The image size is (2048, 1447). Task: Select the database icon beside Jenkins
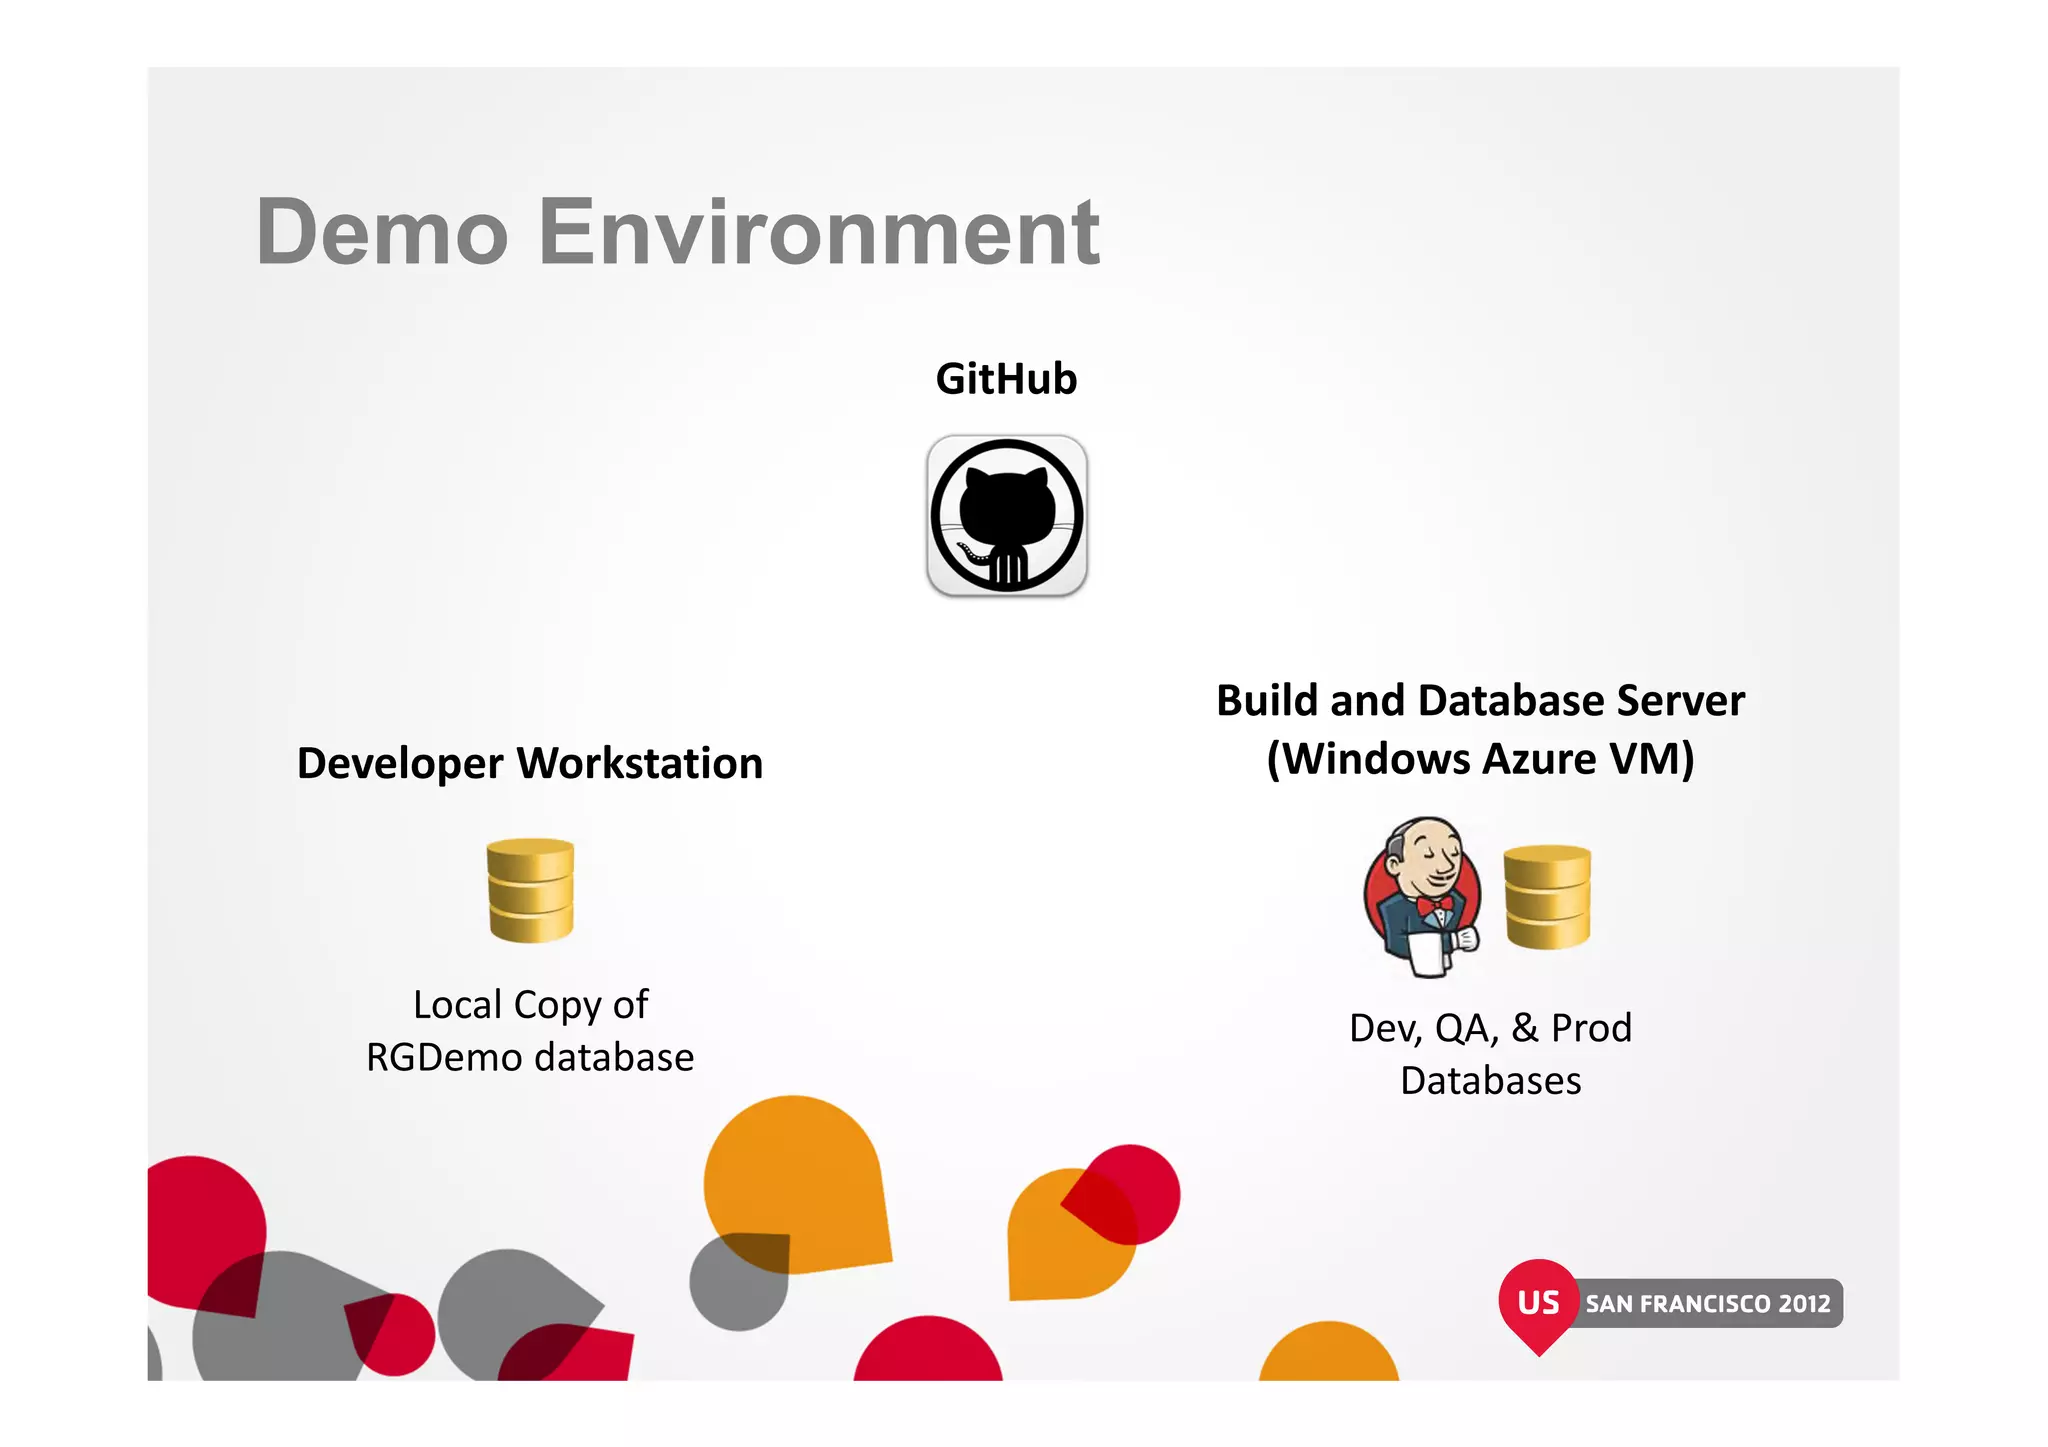coord(1547,897)
